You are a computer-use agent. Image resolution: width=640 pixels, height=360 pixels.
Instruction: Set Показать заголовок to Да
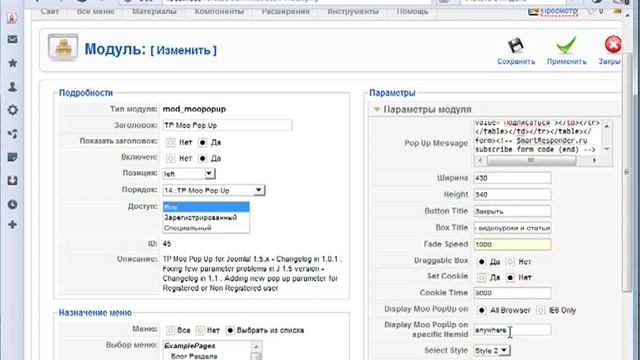(x=202, y=142)
